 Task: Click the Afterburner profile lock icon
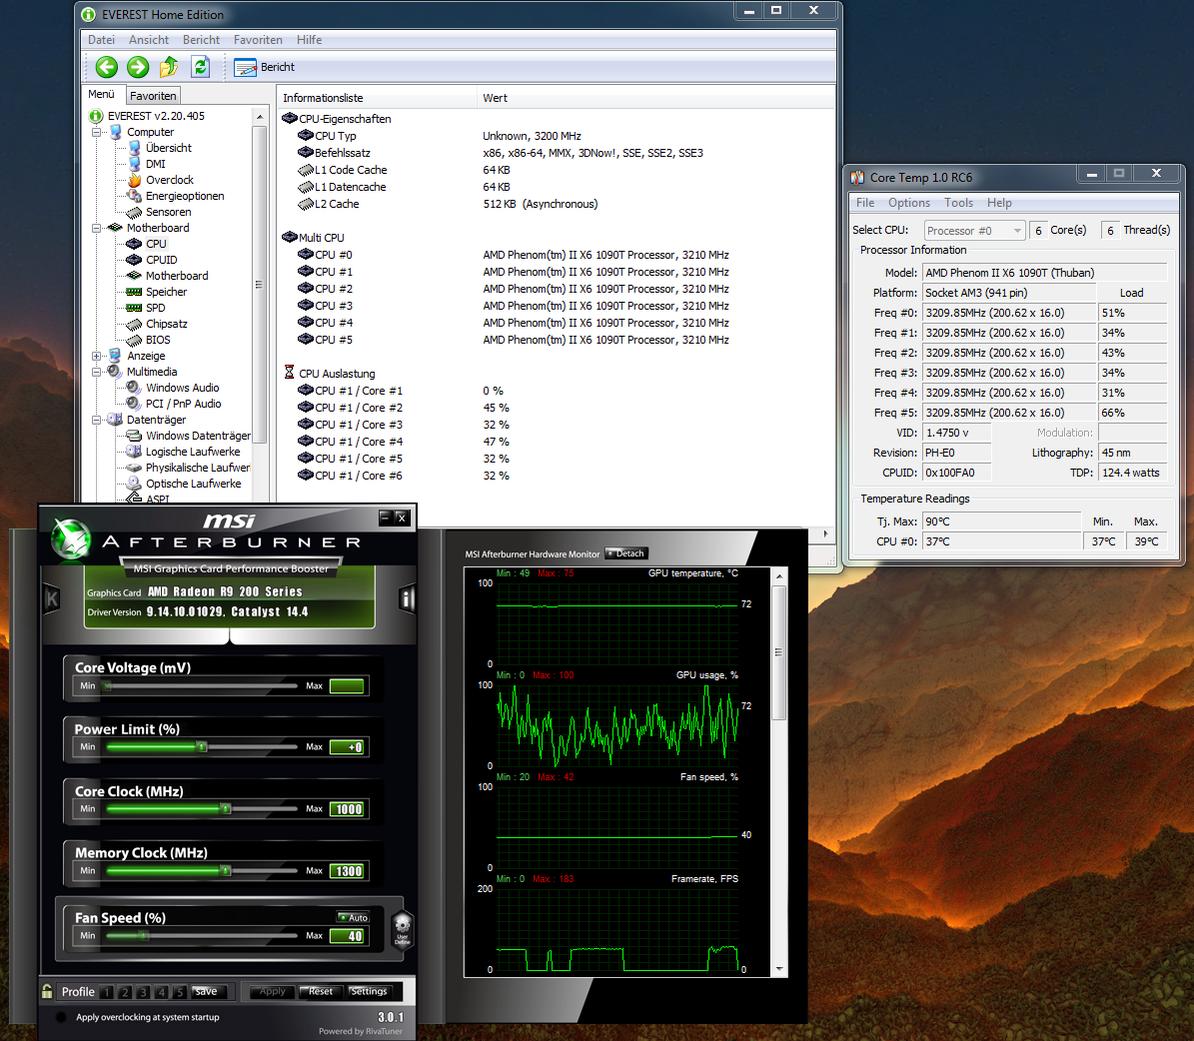coord(47,992)
